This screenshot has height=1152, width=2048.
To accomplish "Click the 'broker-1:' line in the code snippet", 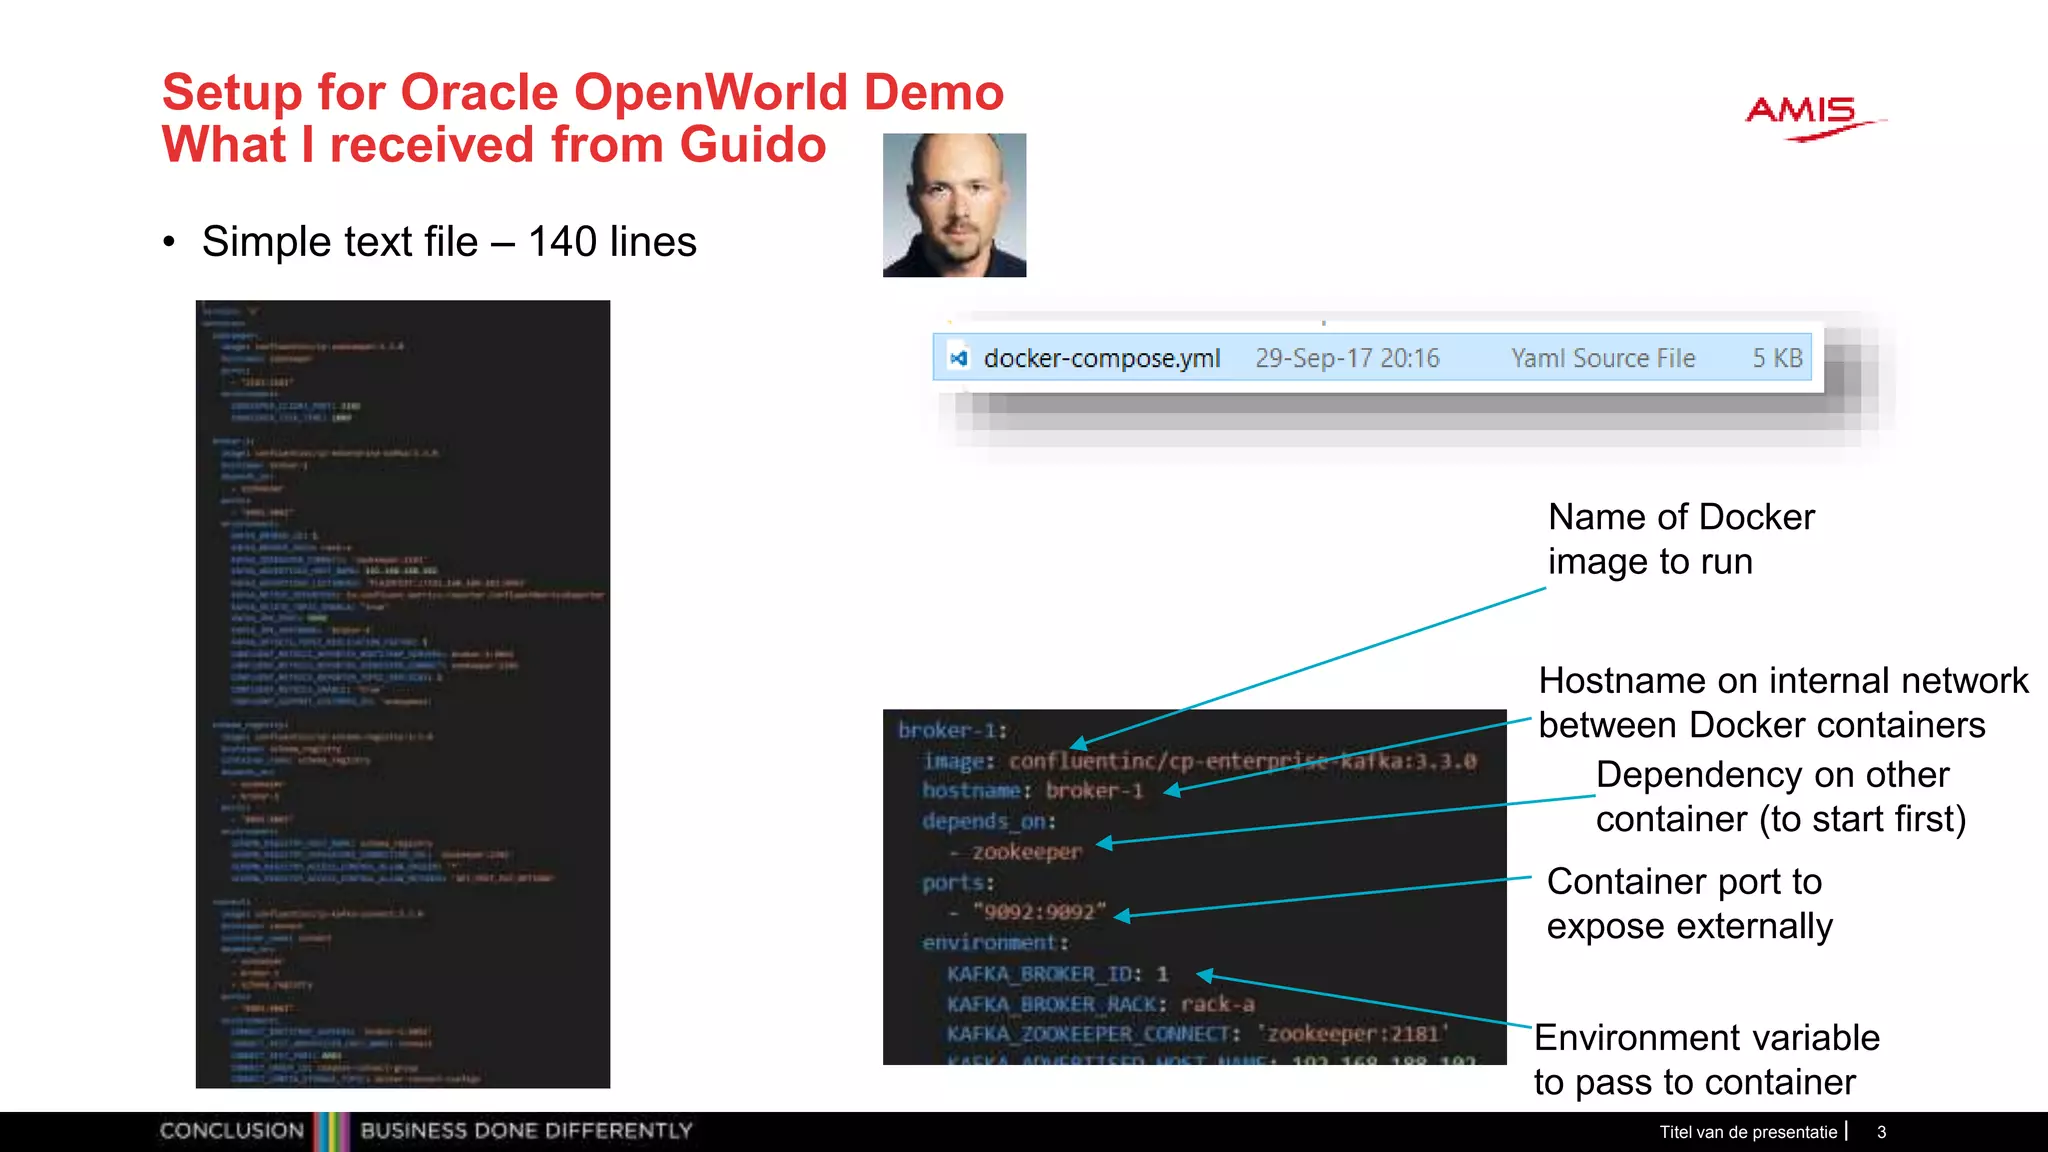I will pos(952,730).
